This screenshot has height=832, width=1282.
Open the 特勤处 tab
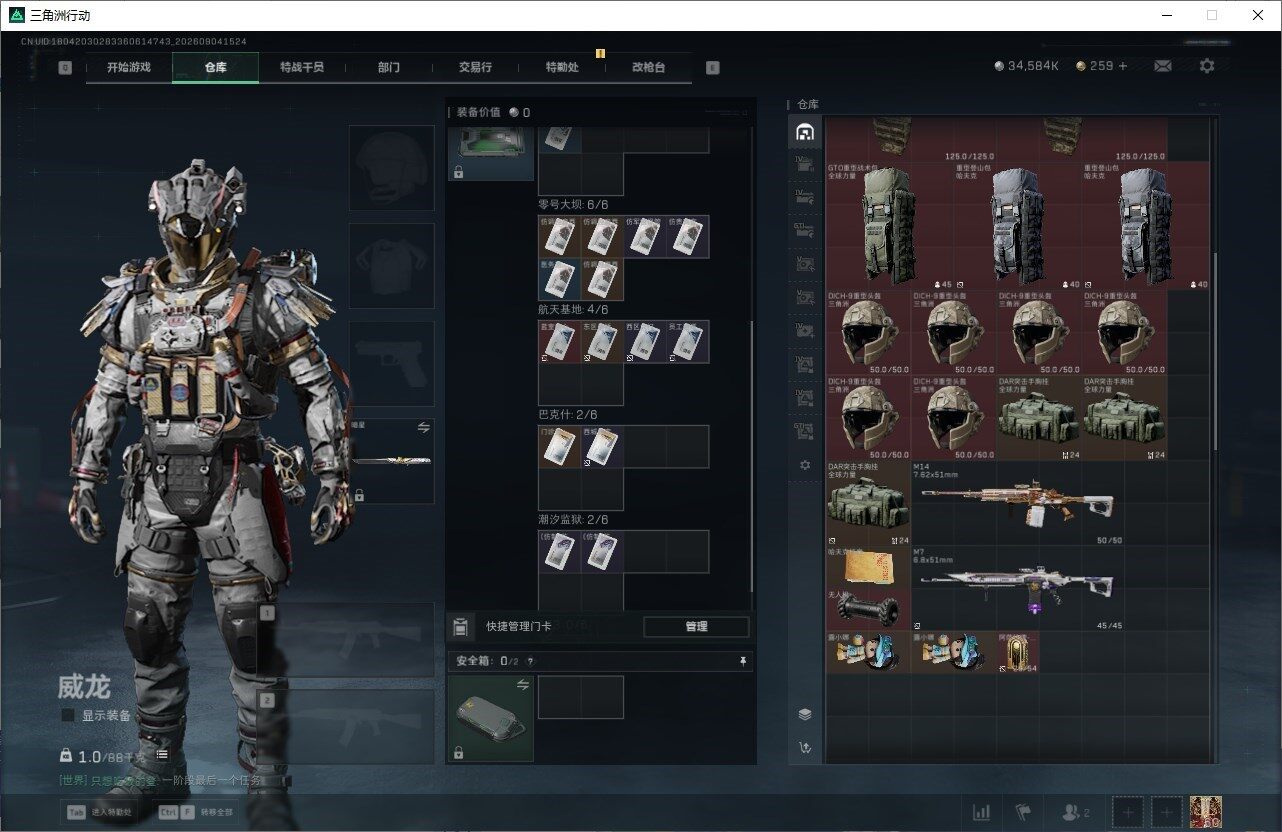[562, 67]
